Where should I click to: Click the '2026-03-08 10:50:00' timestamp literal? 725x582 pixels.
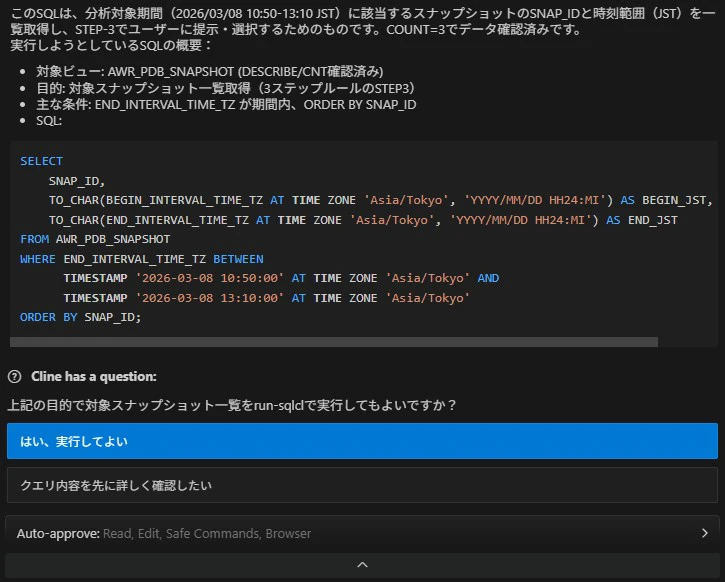(x=209, y=278)
